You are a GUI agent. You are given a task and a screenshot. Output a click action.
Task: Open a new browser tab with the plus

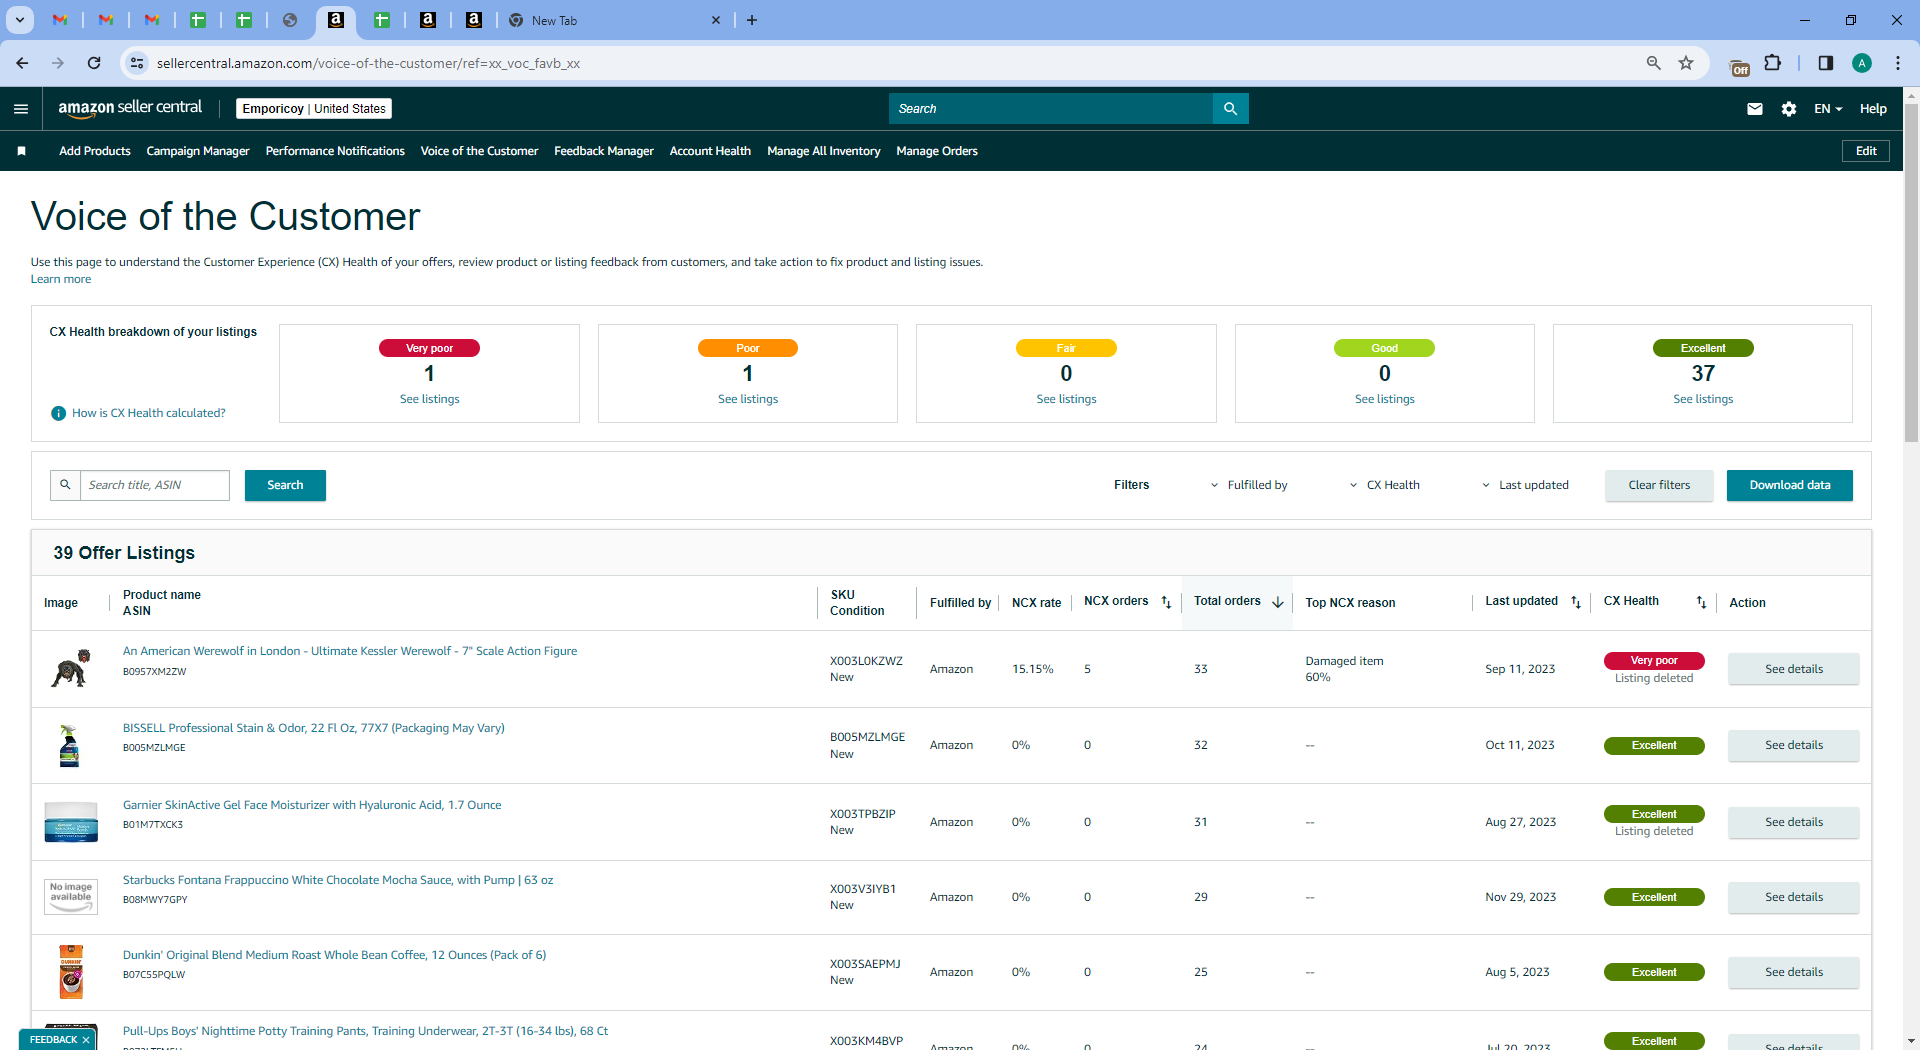tap(752, 20)
